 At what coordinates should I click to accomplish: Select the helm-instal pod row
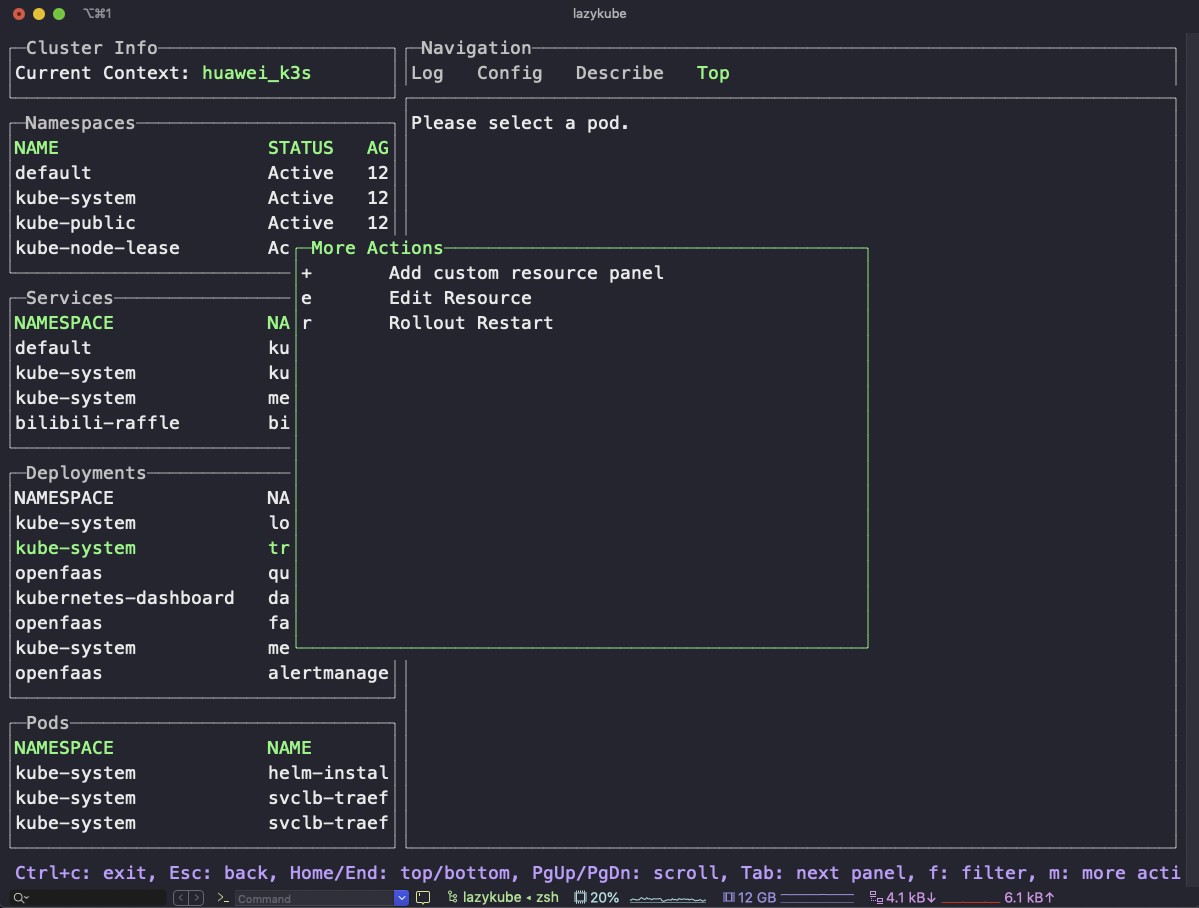point(202,773)
